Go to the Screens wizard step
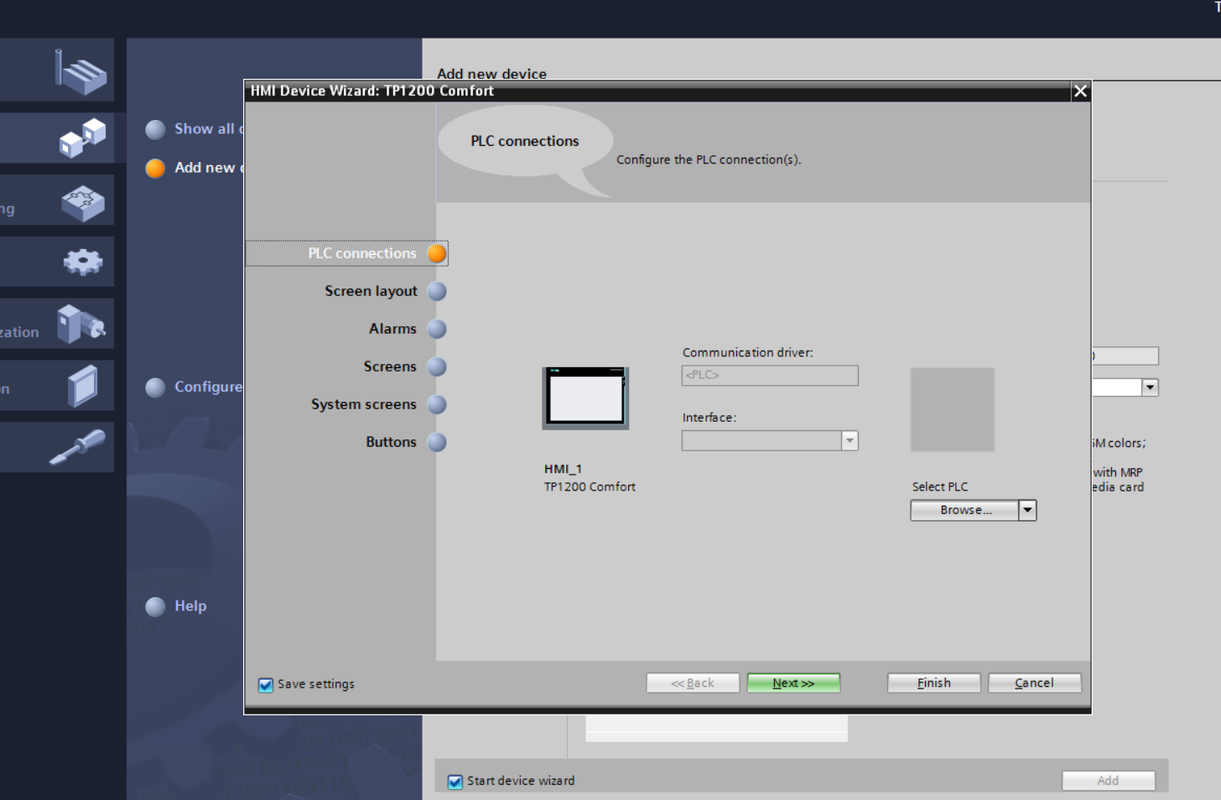The image size is (1221, 800). point(390,367)
